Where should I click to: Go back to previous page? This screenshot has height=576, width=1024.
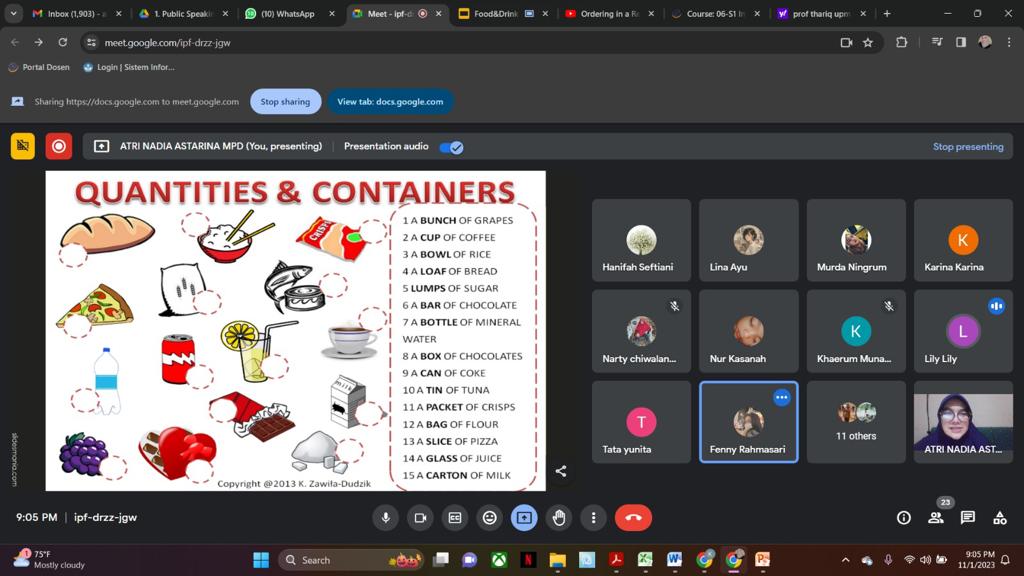pos(14,42)
